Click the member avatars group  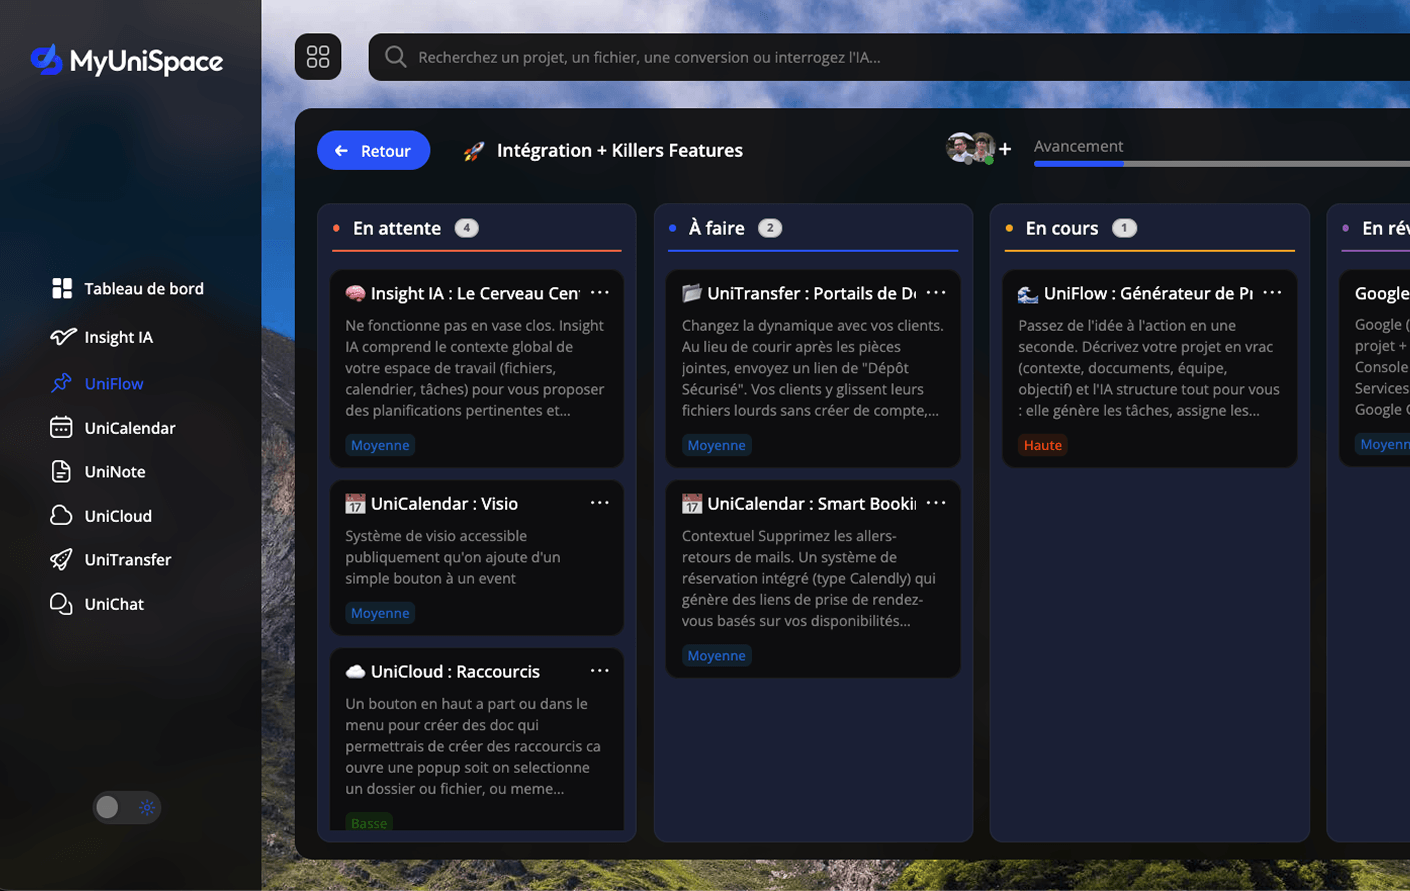[x=970, y=148]
